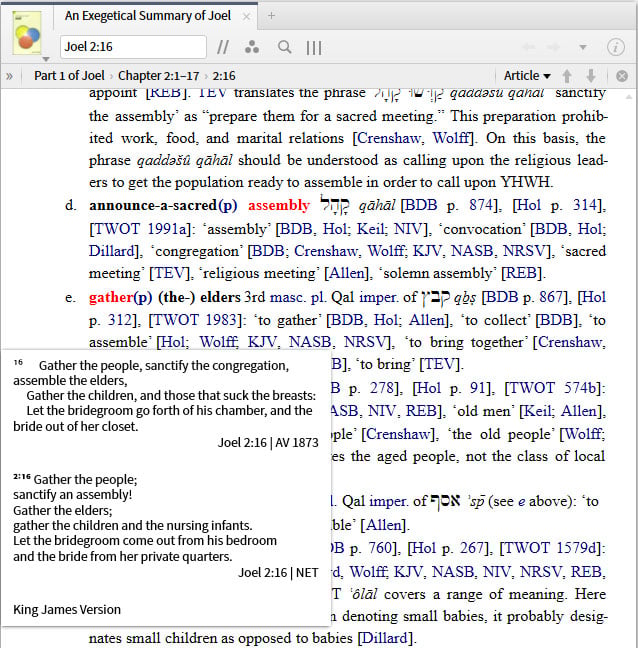
Task: Select the An Exegetical Summary of Joel tab
Action: coord(148,16)
